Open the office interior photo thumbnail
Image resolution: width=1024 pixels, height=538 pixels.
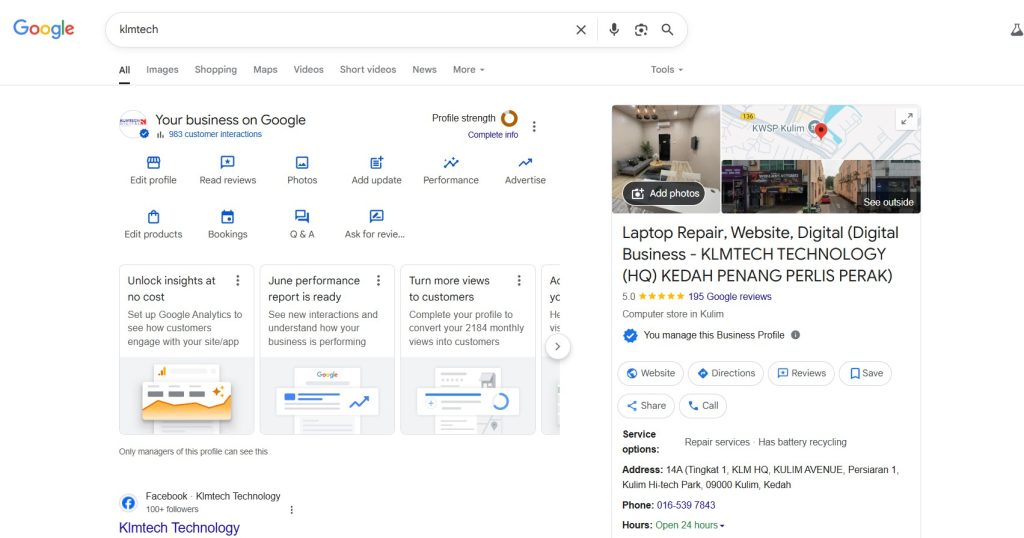click(x=665, y=159)
